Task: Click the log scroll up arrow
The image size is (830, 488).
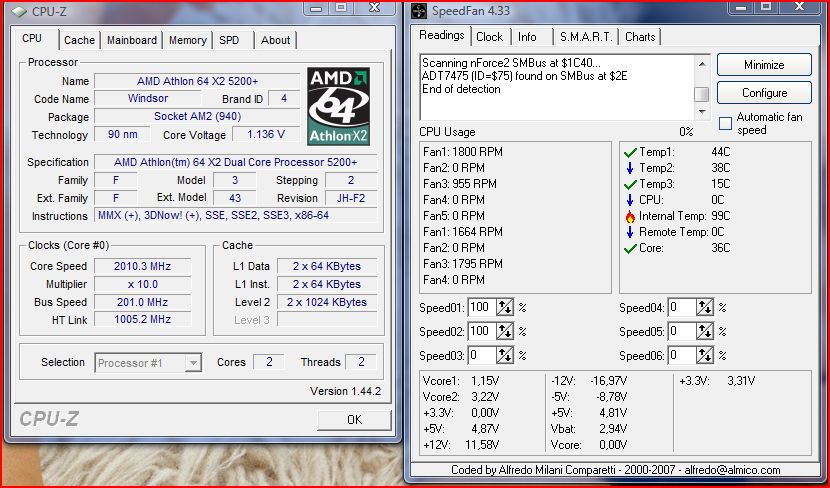Action: click(x=702, y=64)
